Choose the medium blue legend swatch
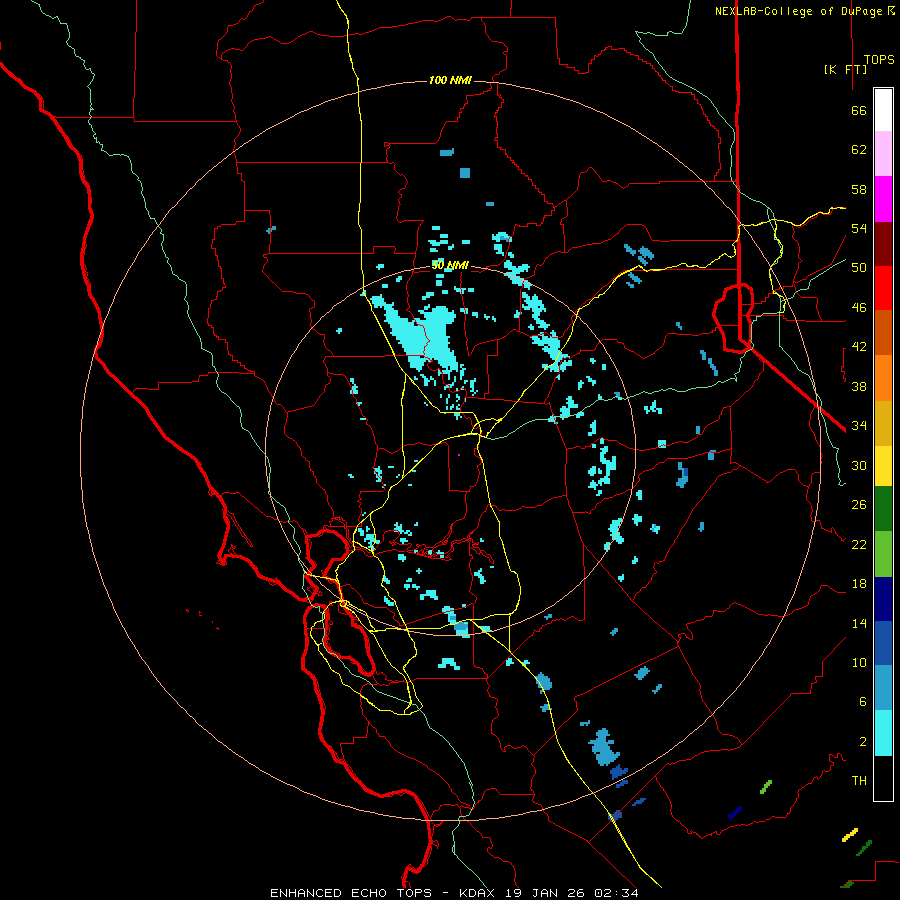This screenshot has width=900, height=900. point(883,643)
